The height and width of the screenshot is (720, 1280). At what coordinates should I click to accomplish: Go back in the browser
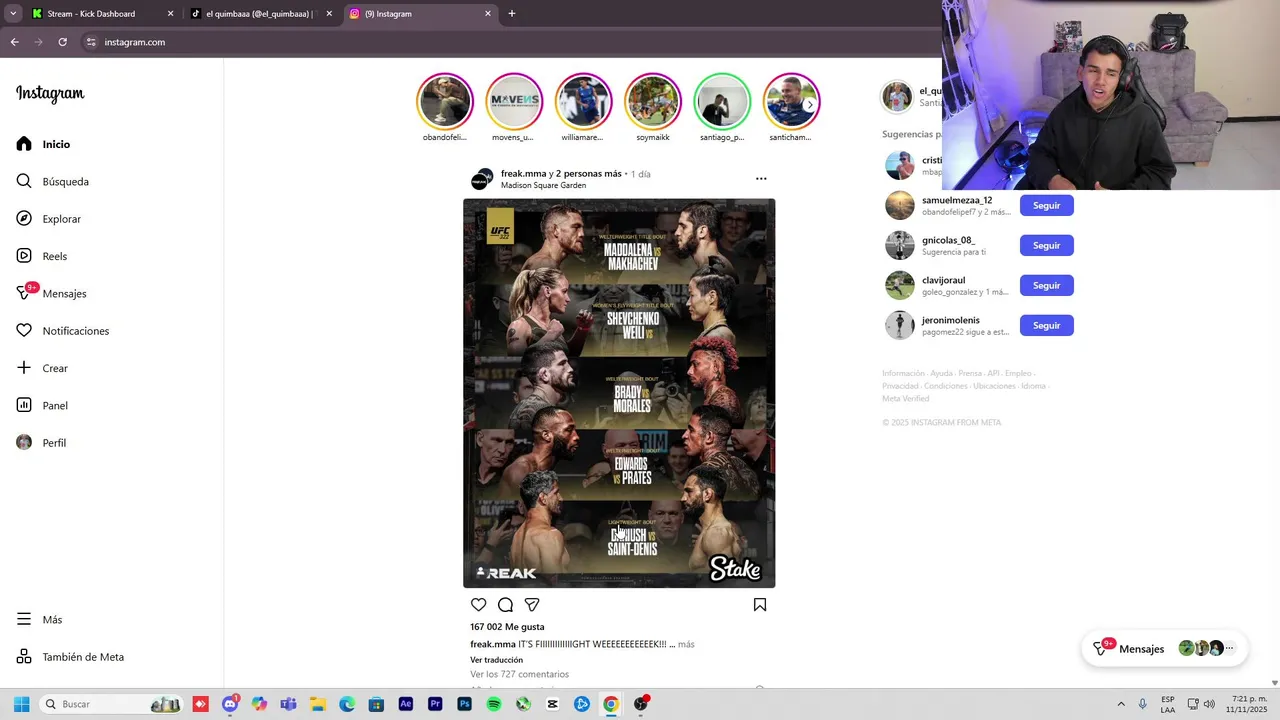[x=14, y=42]
